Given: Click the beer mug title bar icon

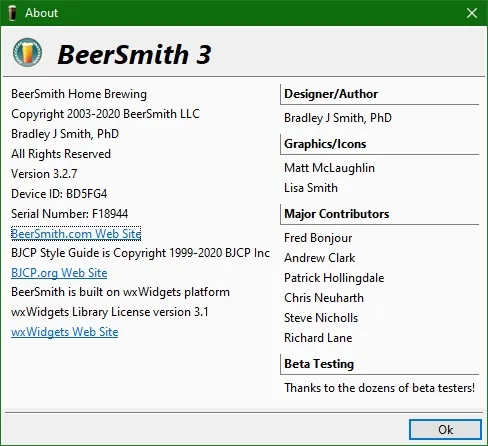Looking at the screenshot, I should point(12,13).
